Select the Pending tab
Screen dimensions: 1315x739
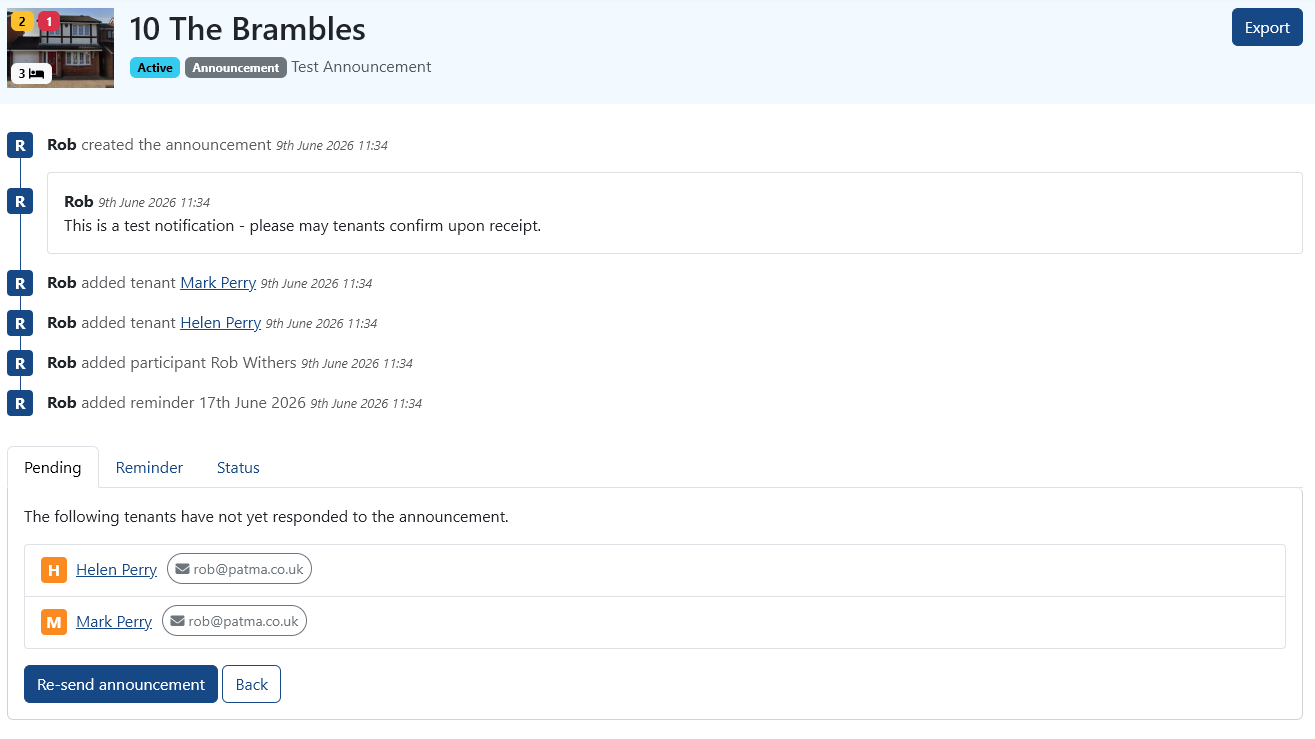click(53, 468)
